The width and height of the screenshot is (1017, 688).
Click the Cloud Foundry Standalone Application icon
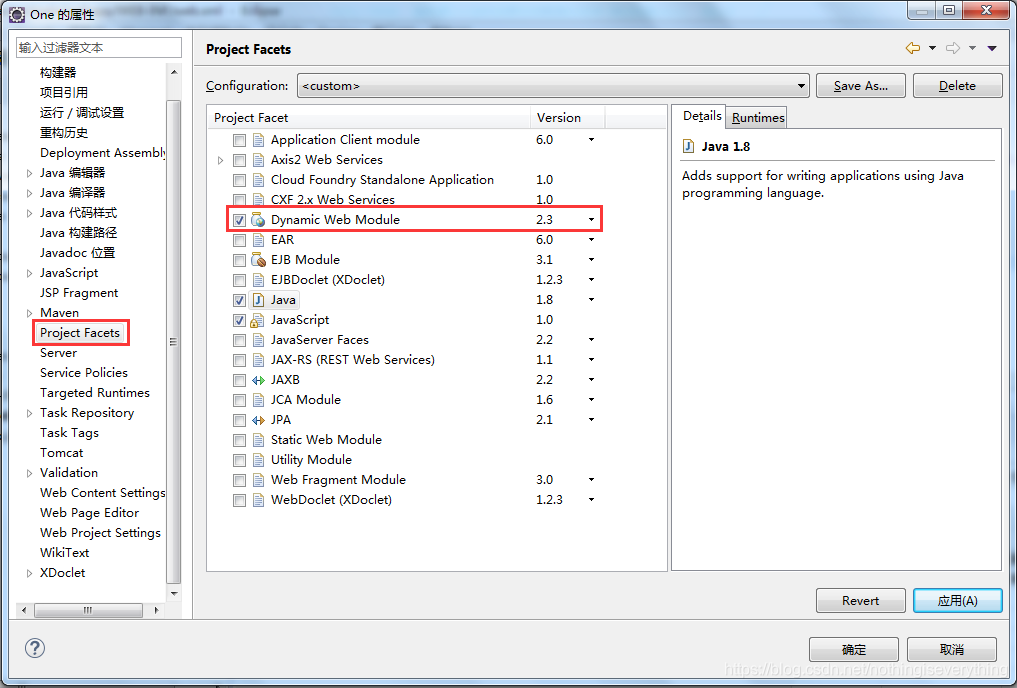pyautogui.click(x=258, y=180)
